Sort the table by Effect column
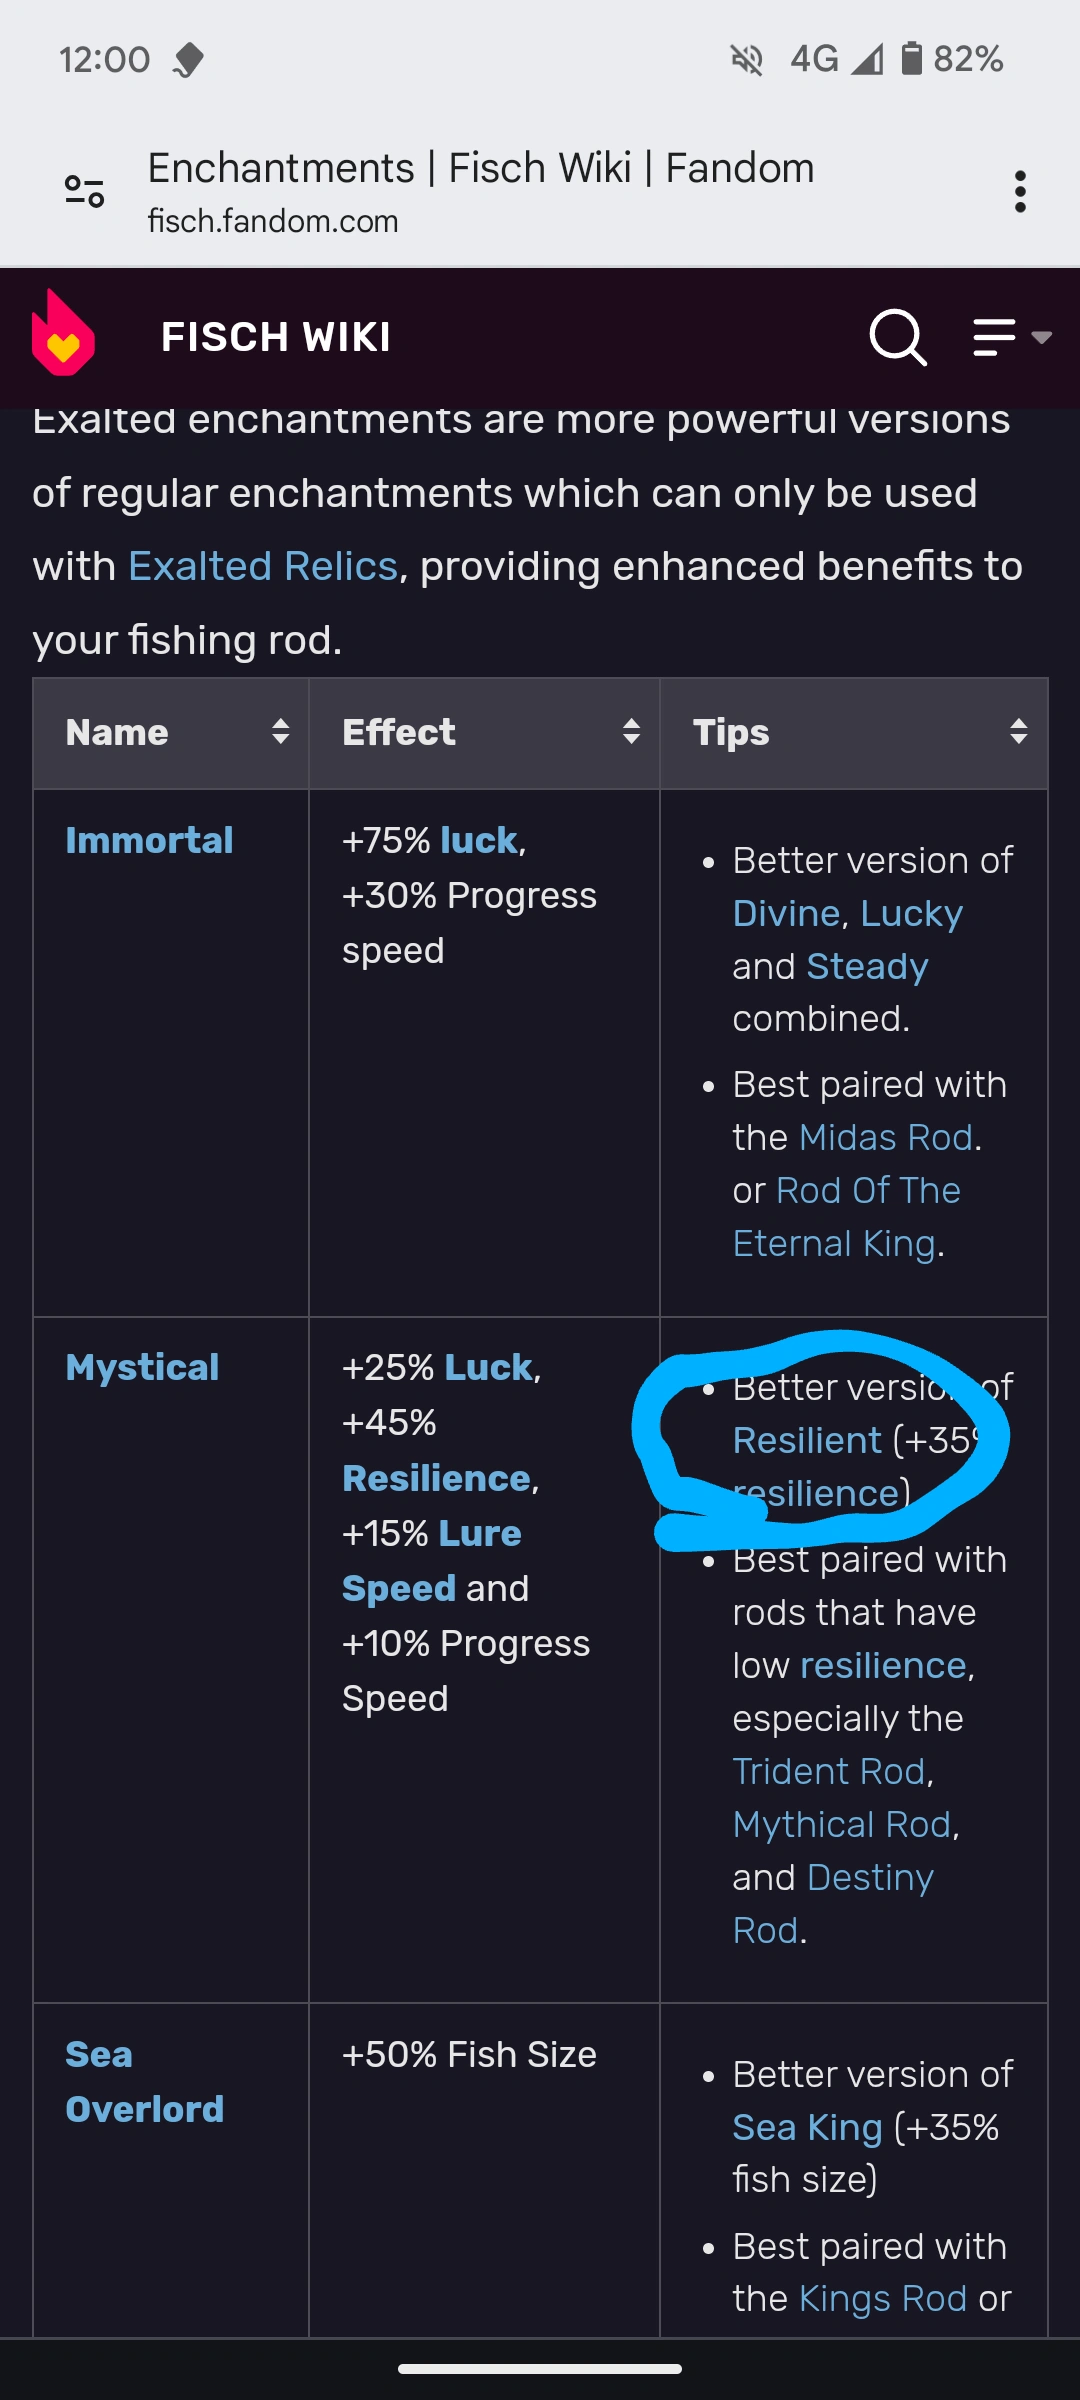This screenshot has height=2400, width=1080. [x=630, y=732]
